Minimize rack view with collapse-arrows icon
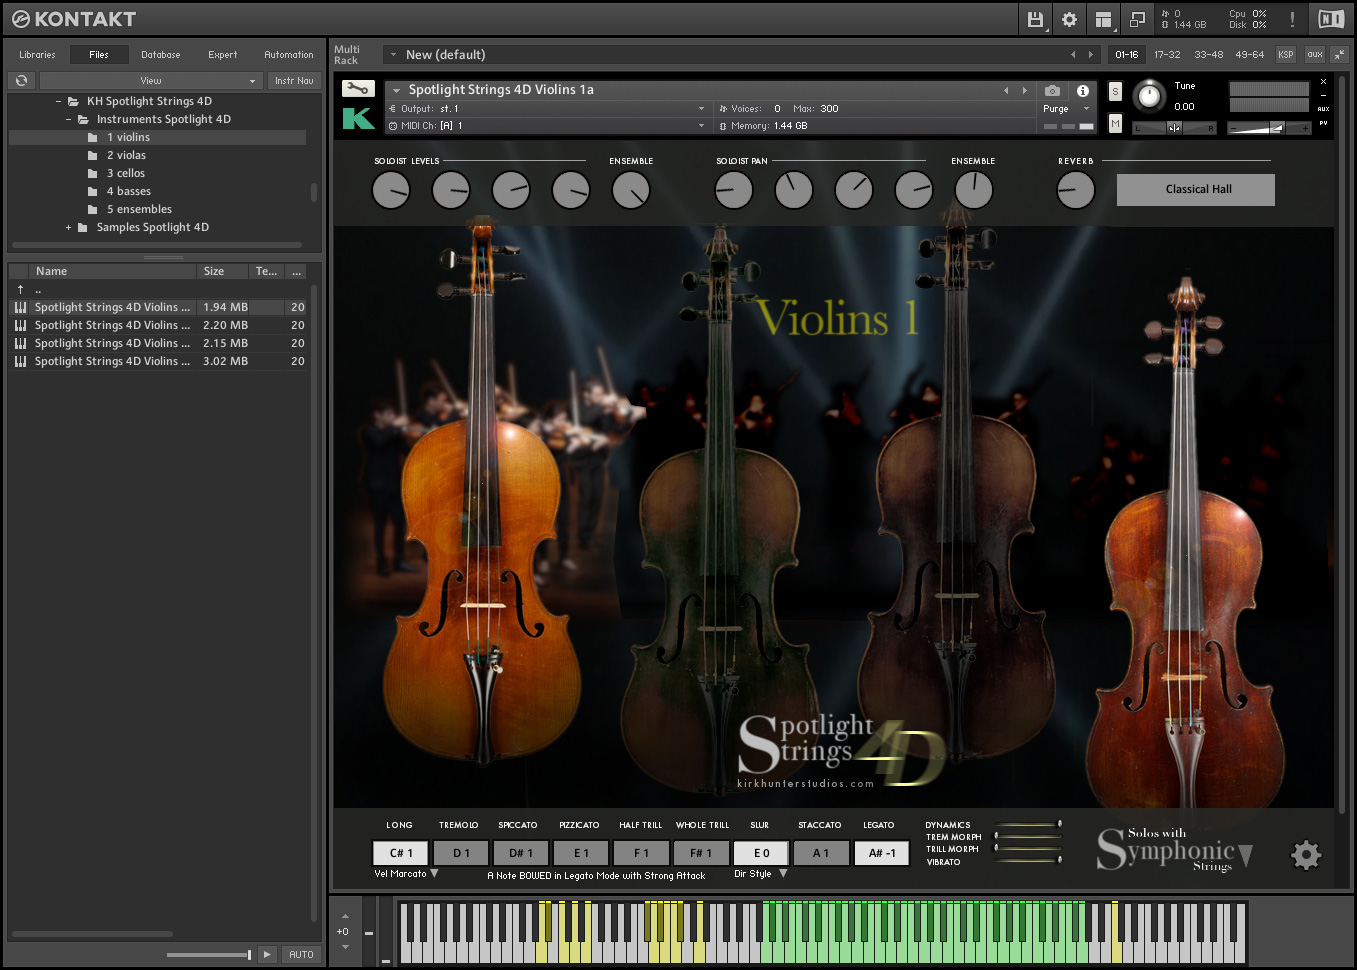Screen dimensions: 1357x970 [x=1338, y=55]
